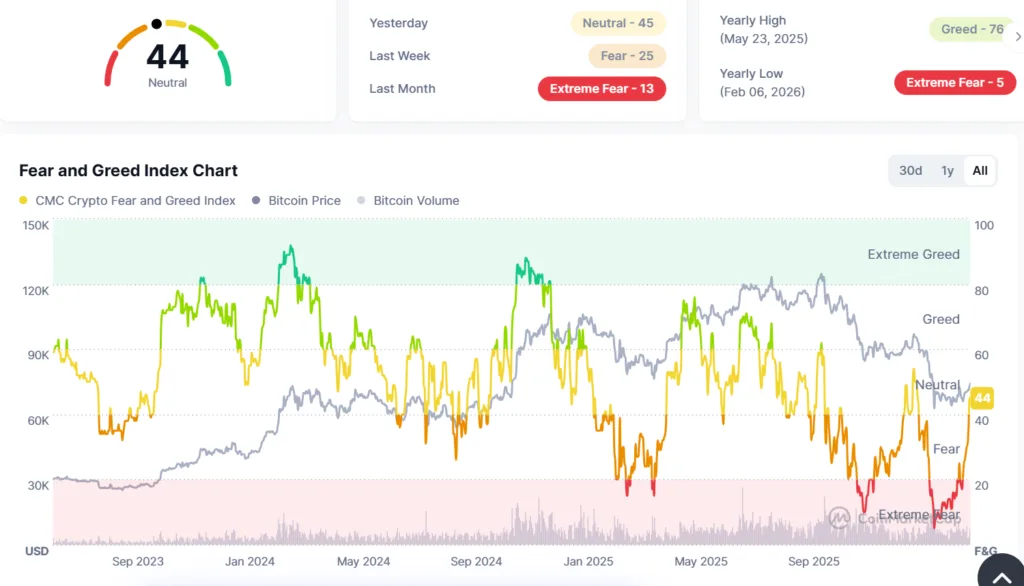Click the Fear and Greed Index Chart title

tap(128, 170)
